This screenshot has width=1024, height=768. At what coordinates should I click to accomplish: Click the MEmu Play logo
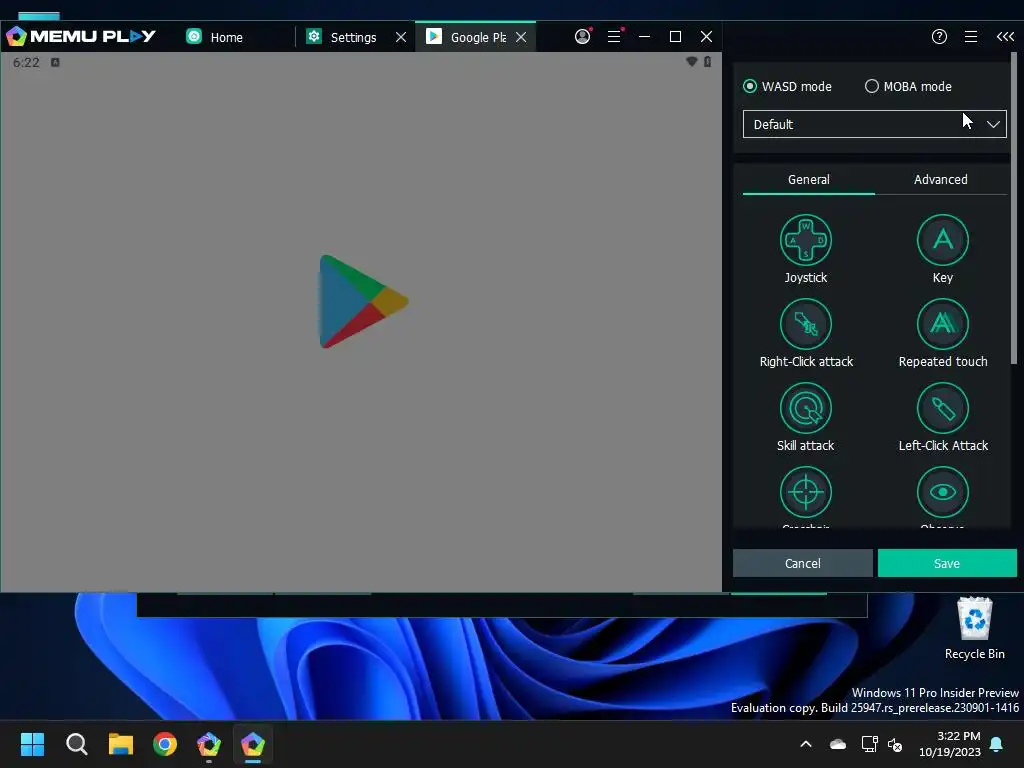pos(81,37)
